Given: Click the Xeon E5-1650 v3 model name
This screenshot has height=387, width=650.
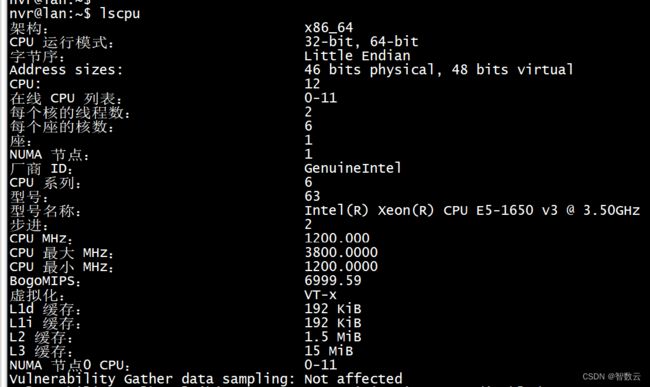Looking at the screenshot, I should (x=472, y=210).
